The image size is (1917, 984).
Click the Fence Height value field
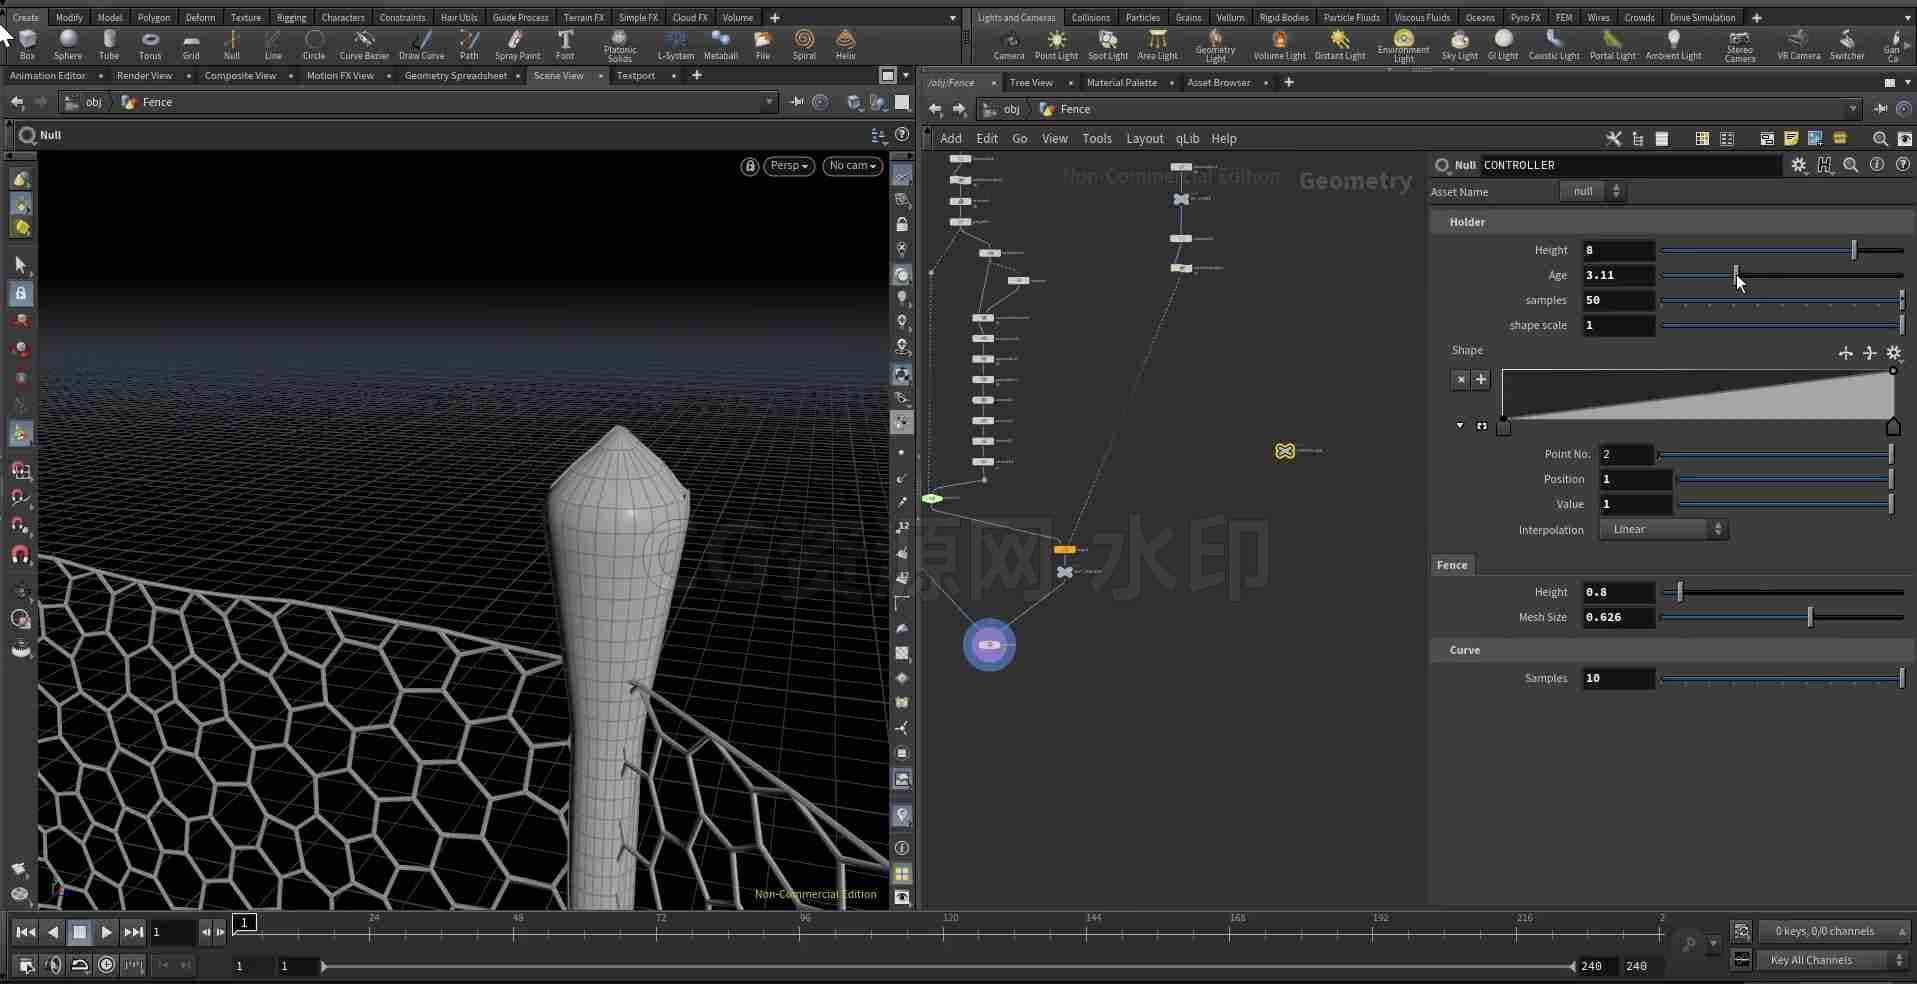1617,592
